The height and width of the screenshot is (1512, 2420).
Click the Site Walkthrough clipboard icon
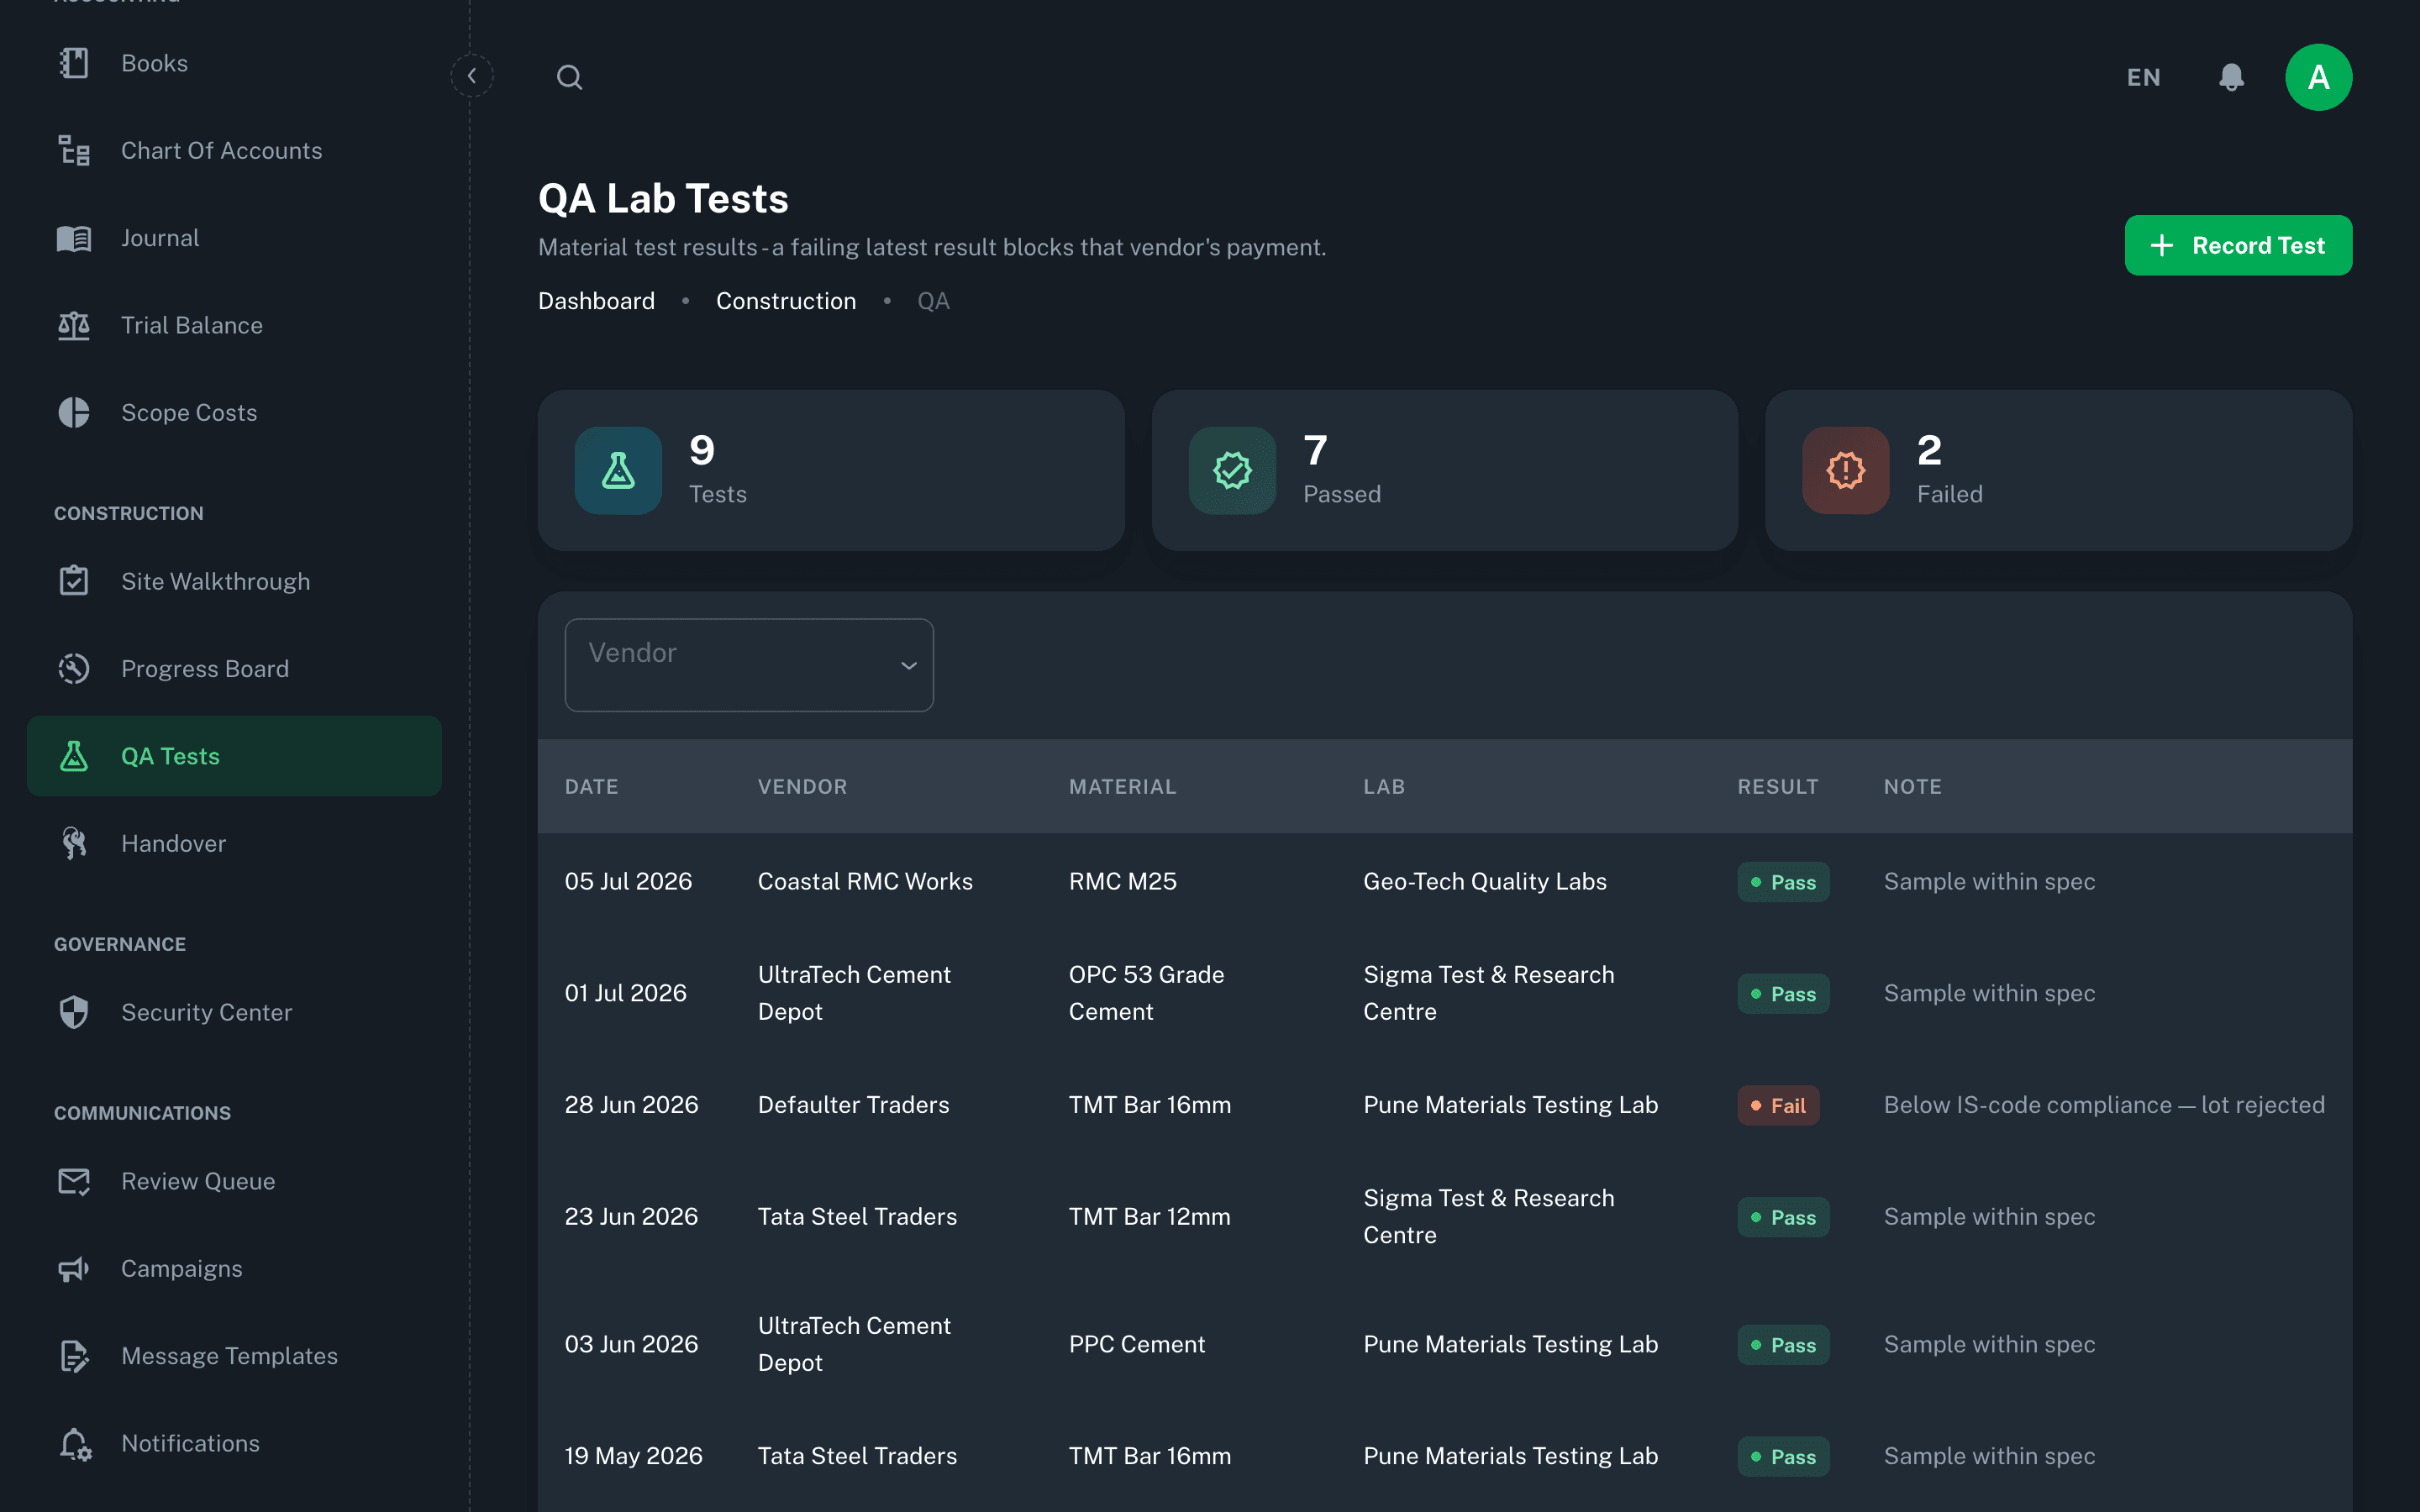(x=74, y=581)
